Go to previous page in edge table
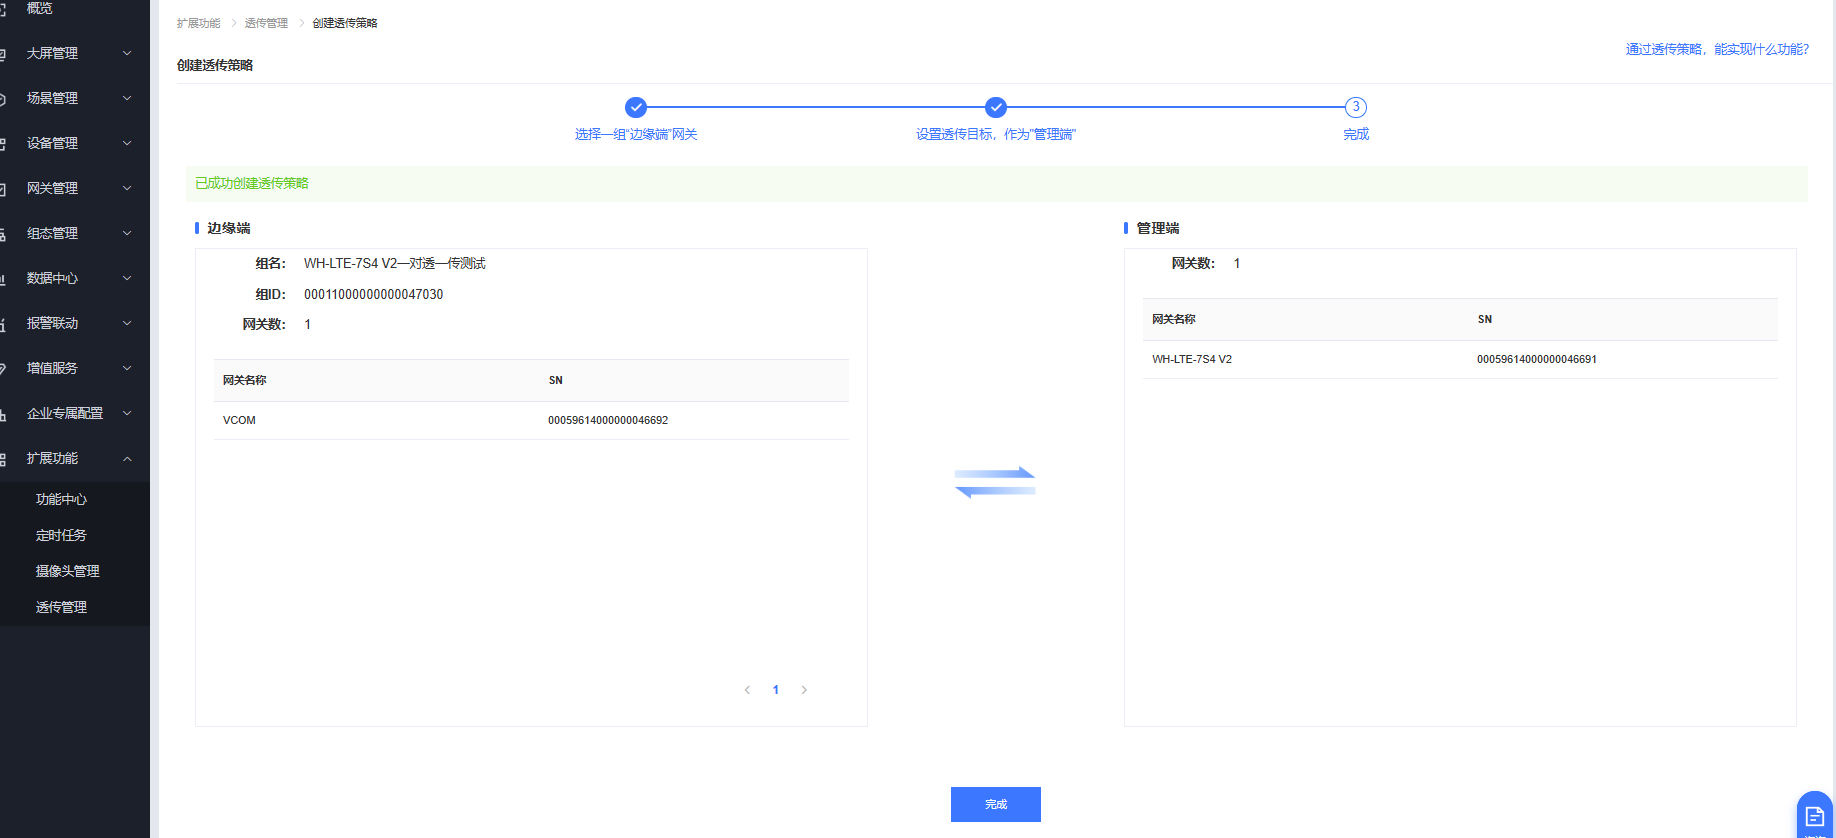The height and width of the screenshot is (838, 1836). pos(747,690)
